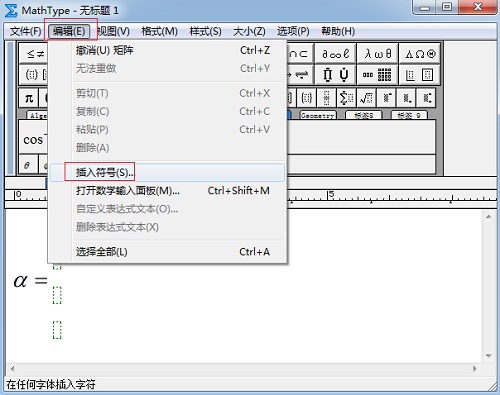Switch to the 标签 9 tab
500x395 pixels.
tap(409, 115)
